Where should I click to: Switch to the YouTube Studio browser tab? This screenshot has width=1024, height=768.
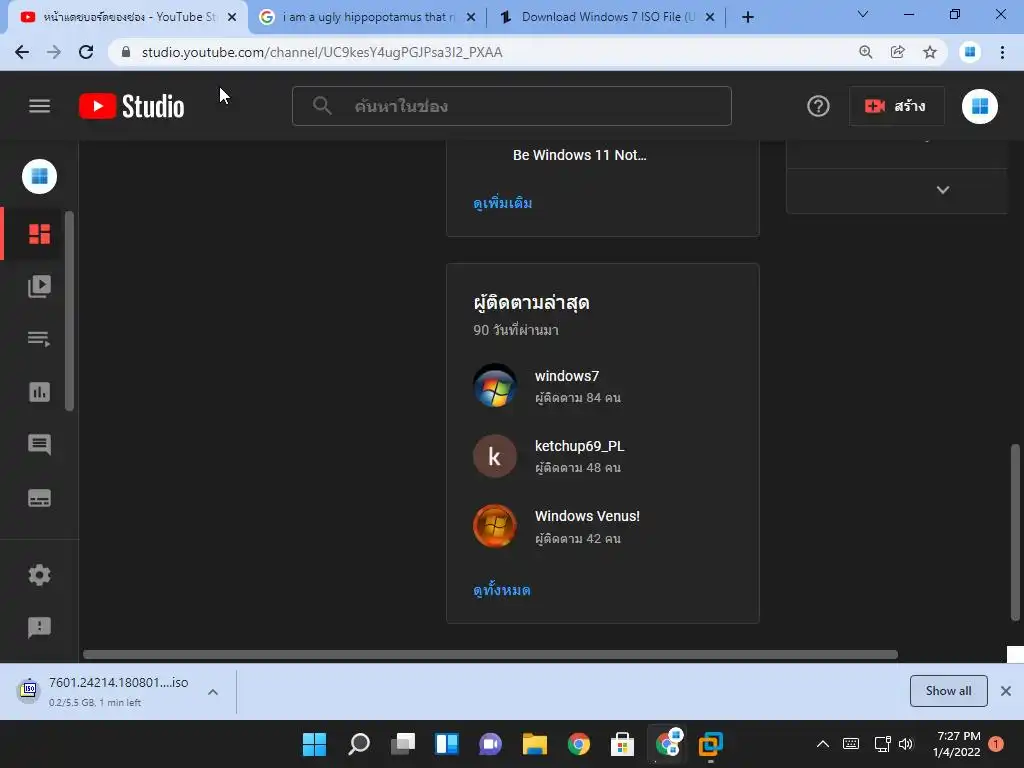(127, 17)
